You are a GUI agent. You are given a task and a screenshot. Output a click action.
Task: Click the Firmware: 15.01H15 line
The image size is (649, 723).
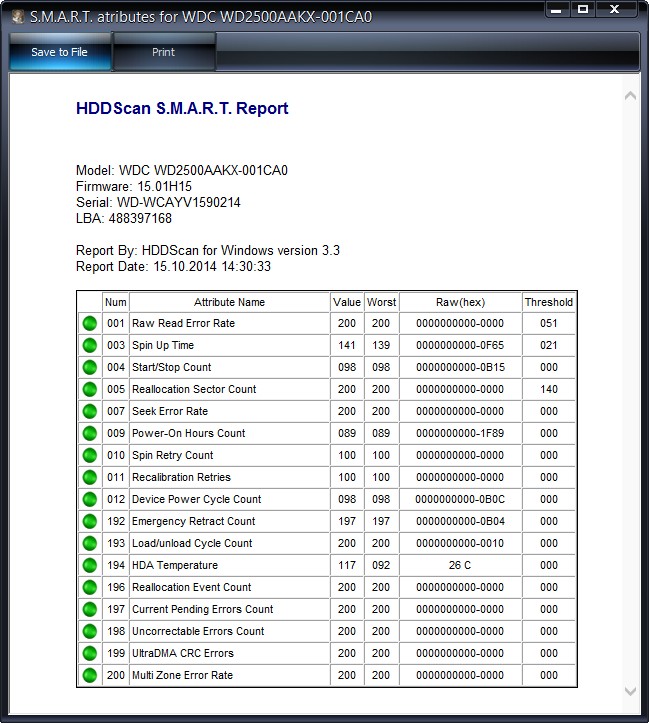[134, 187]
